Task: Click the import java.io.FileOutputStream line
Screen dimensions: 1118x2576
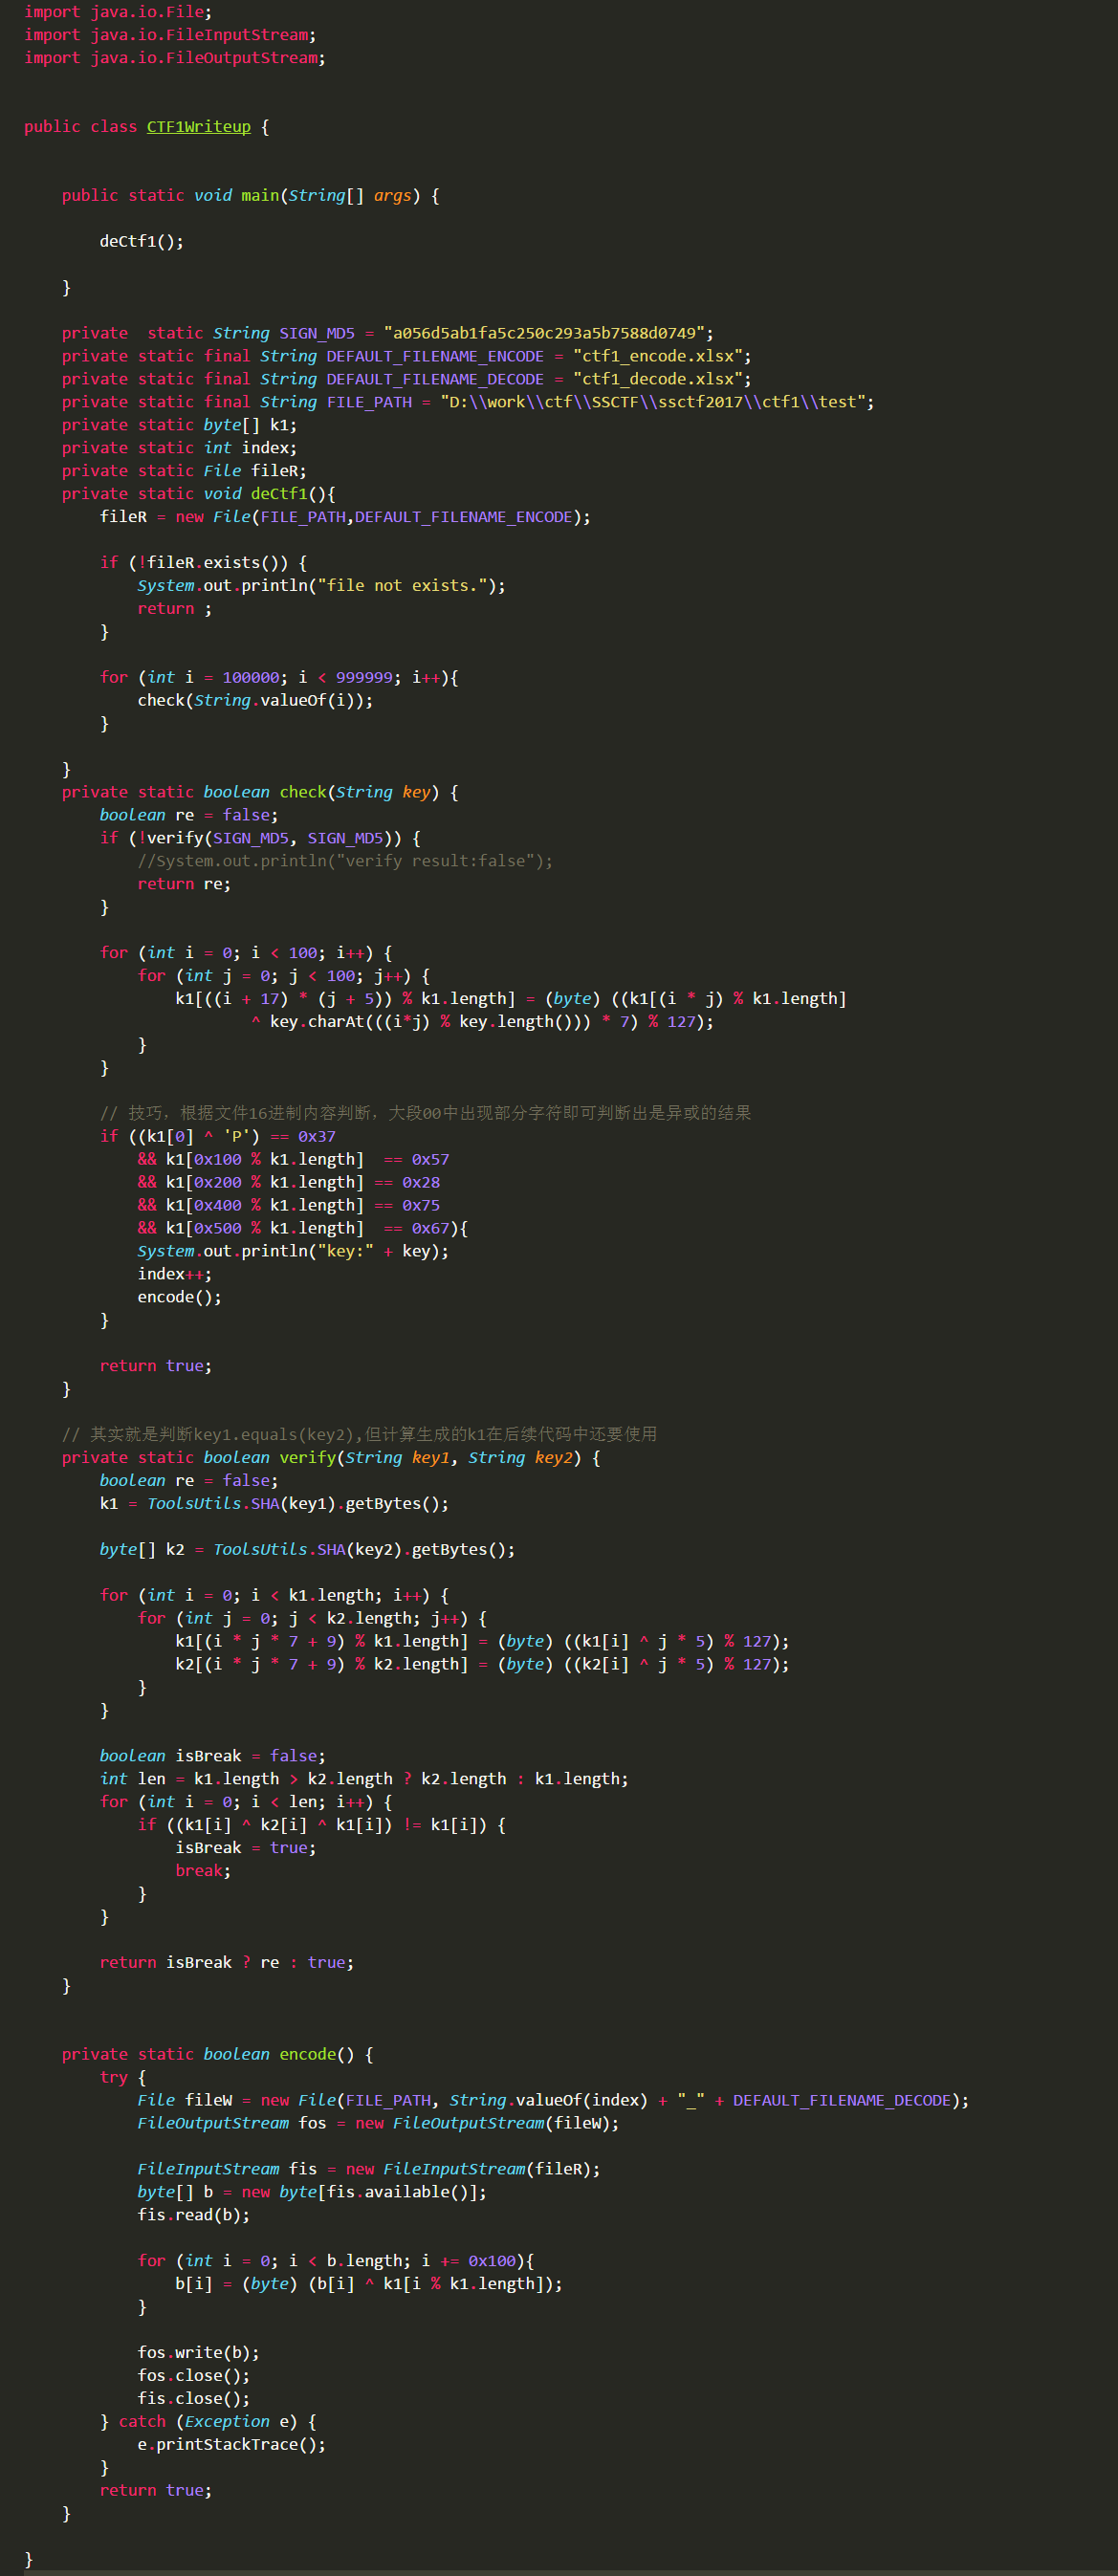Action: (x=175, y=58)
